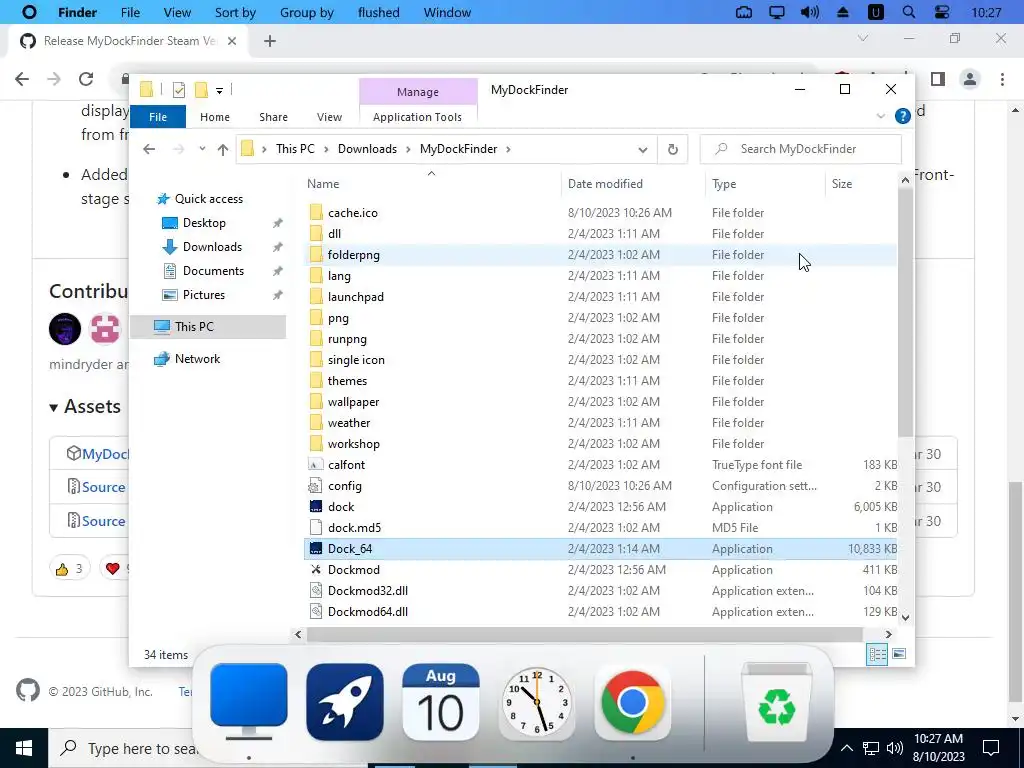Open the Calendar Aug 10 dock icon
Image resolution: width=1024 pixels, height=768 pixels.
(440, 702)
